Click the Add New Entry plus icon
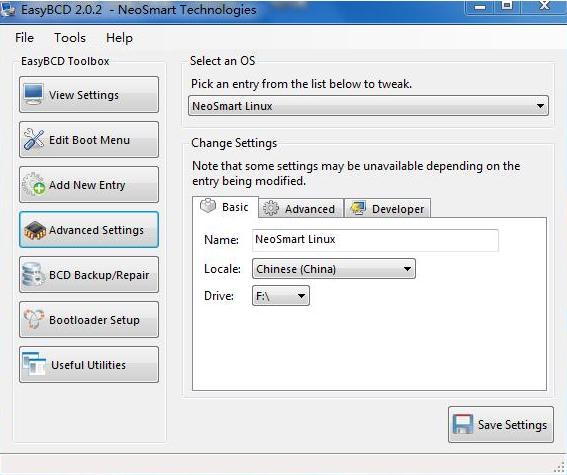The height and width of the screenshot is (475, 567). [x=34, y=184]
